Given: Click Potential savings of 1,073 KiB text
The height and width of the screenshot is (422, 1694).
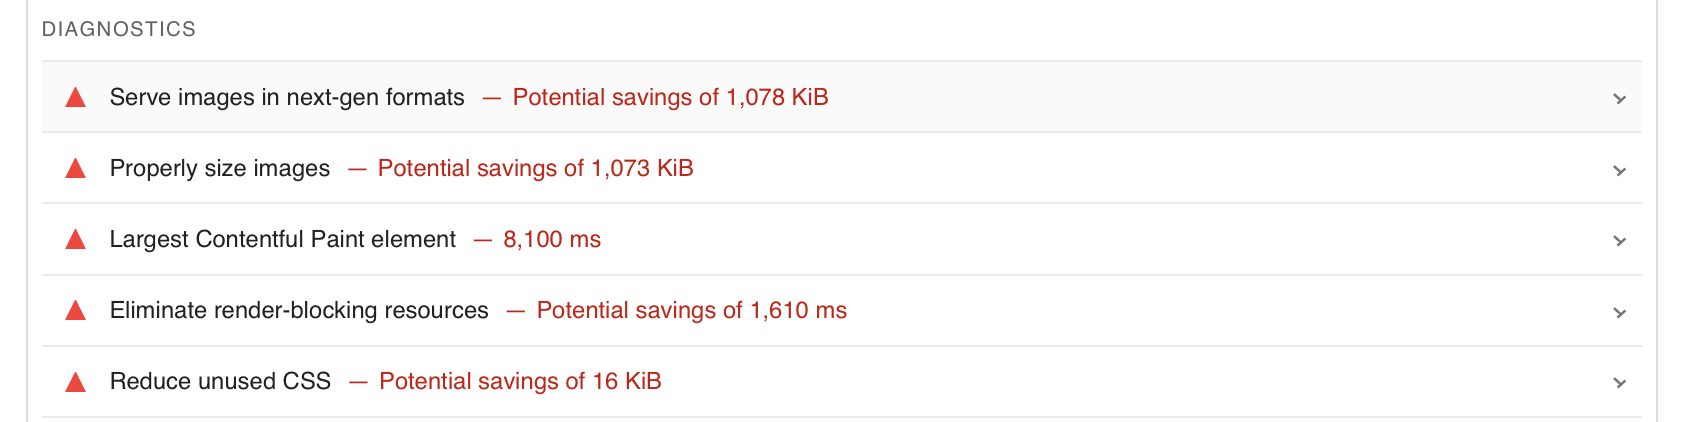Looking at the screenshot, I should coord(535,168).
